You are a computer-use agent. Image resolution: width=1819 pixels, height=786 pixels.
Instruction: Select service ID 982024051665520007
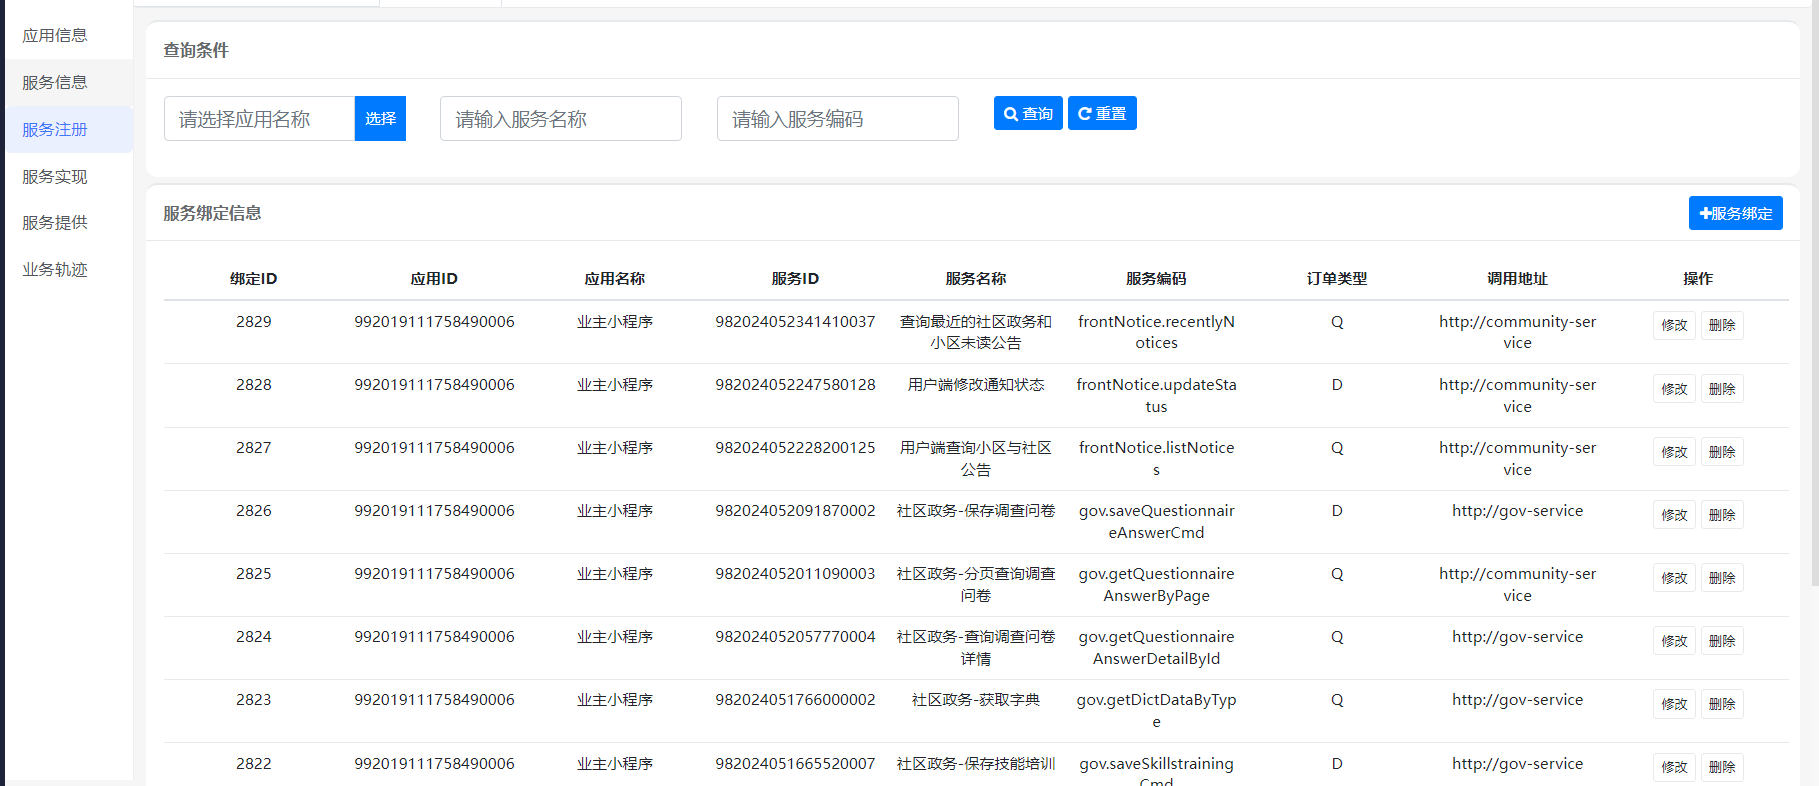click(x=795, y=763)
